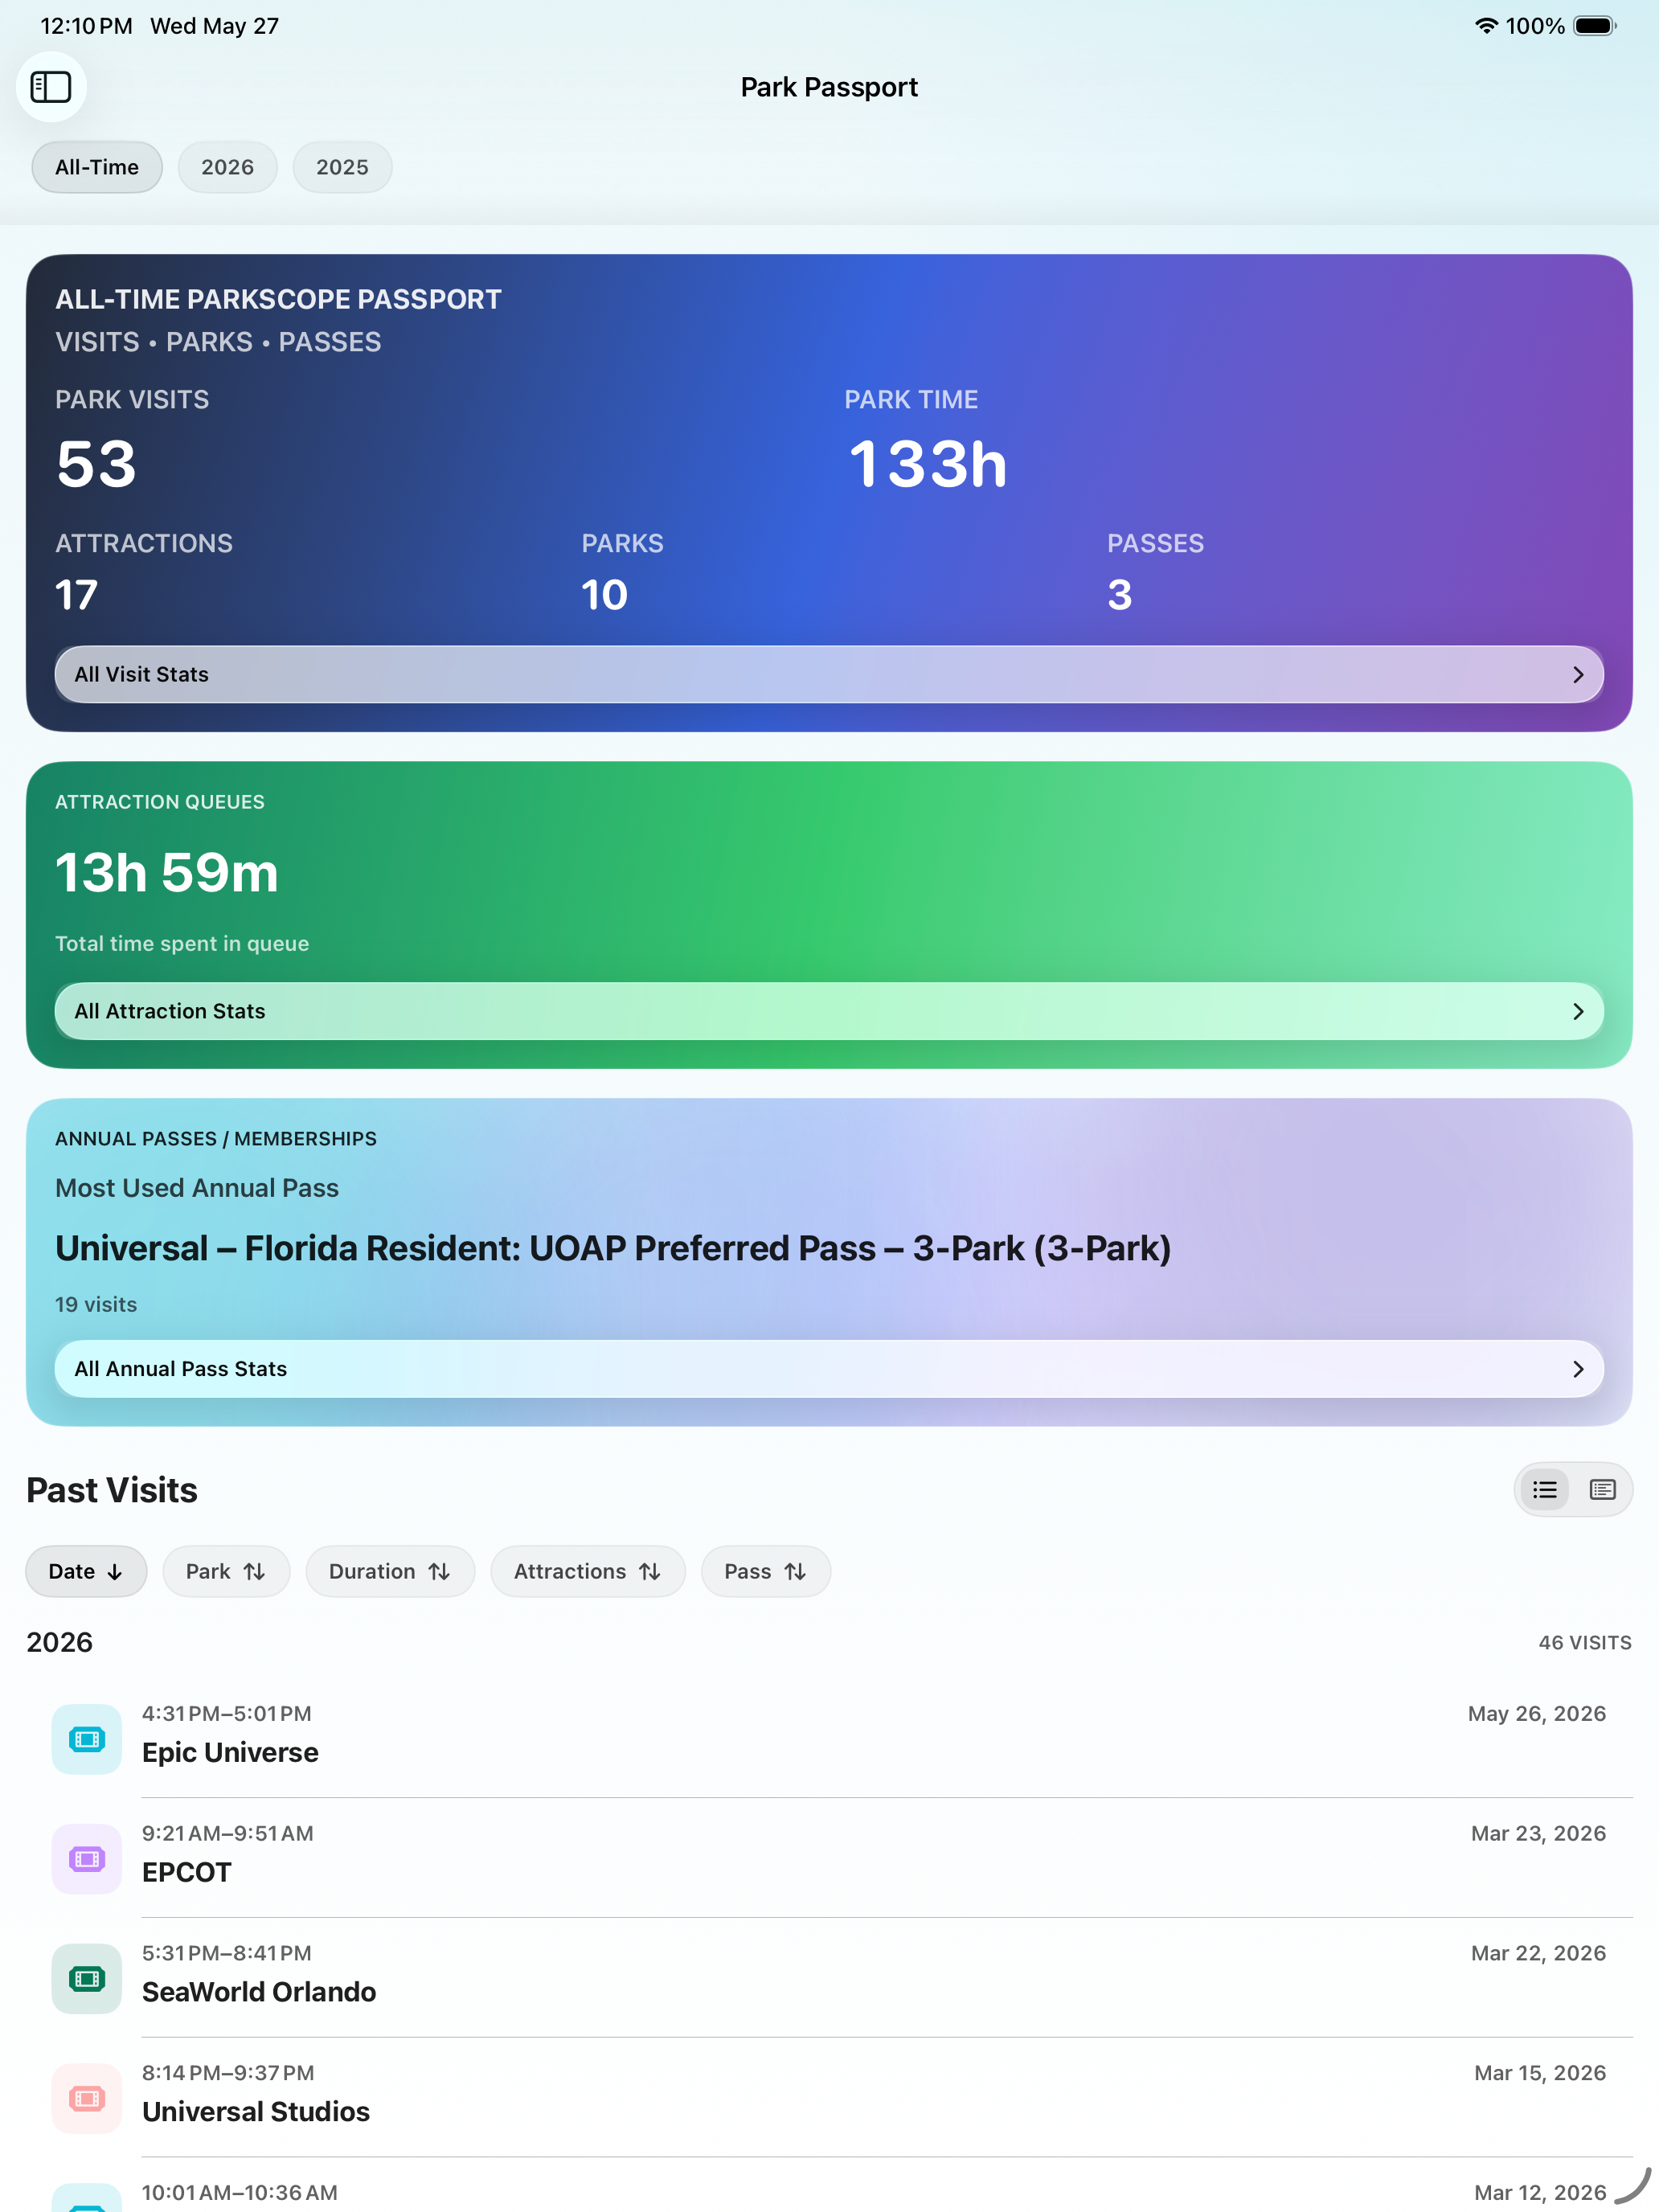Tap the Park Time value 133h

click(928, 464)
